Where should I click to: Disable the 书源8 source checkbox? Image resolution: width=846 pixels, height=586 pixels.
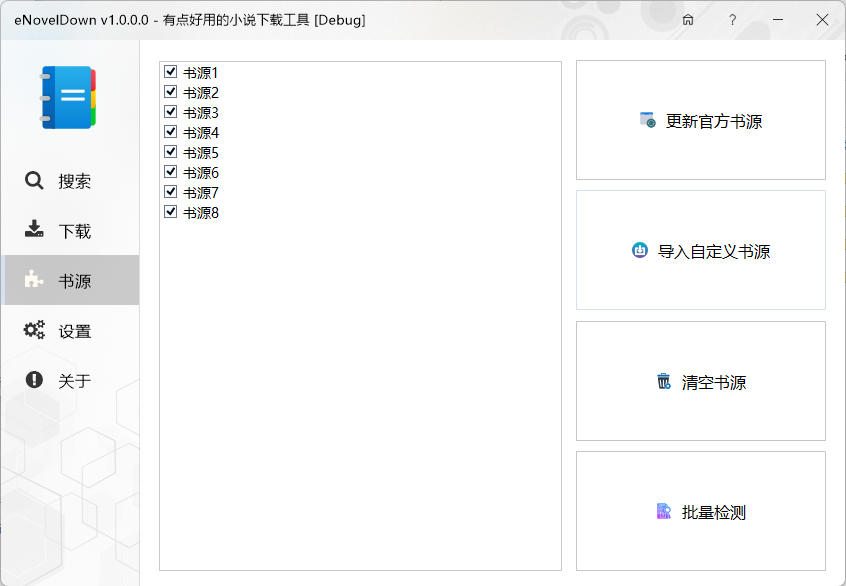point(170,211)
